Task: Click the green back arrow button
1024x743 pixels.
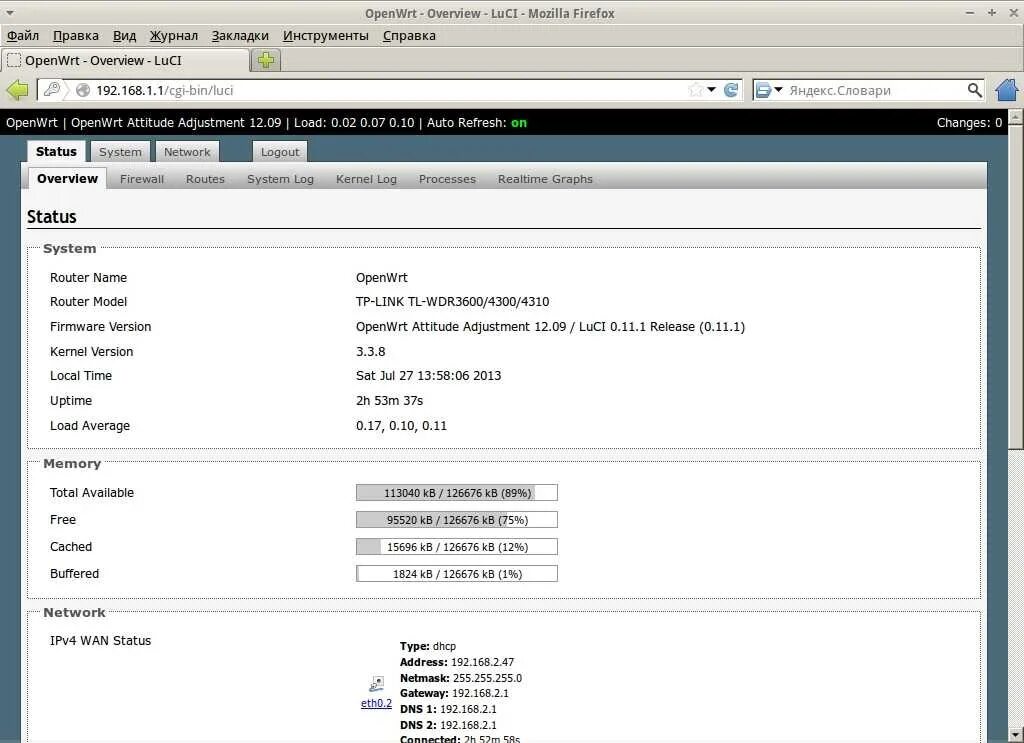Action: [17, 90]
